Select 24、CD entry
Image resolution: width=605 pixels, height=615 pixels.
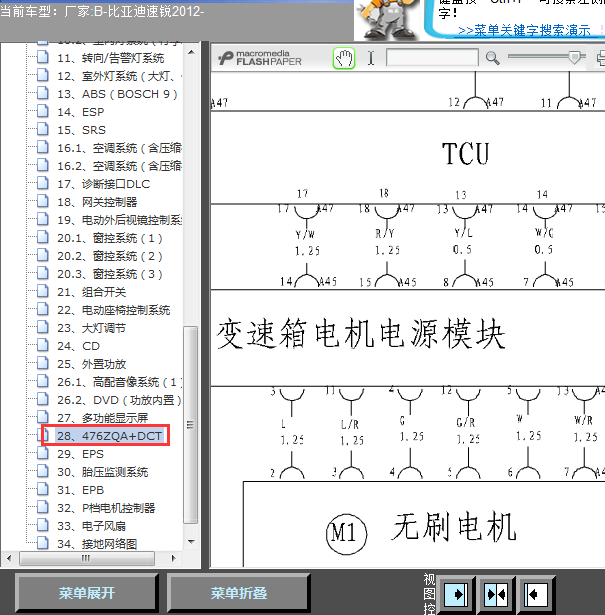tap(78, 346)
